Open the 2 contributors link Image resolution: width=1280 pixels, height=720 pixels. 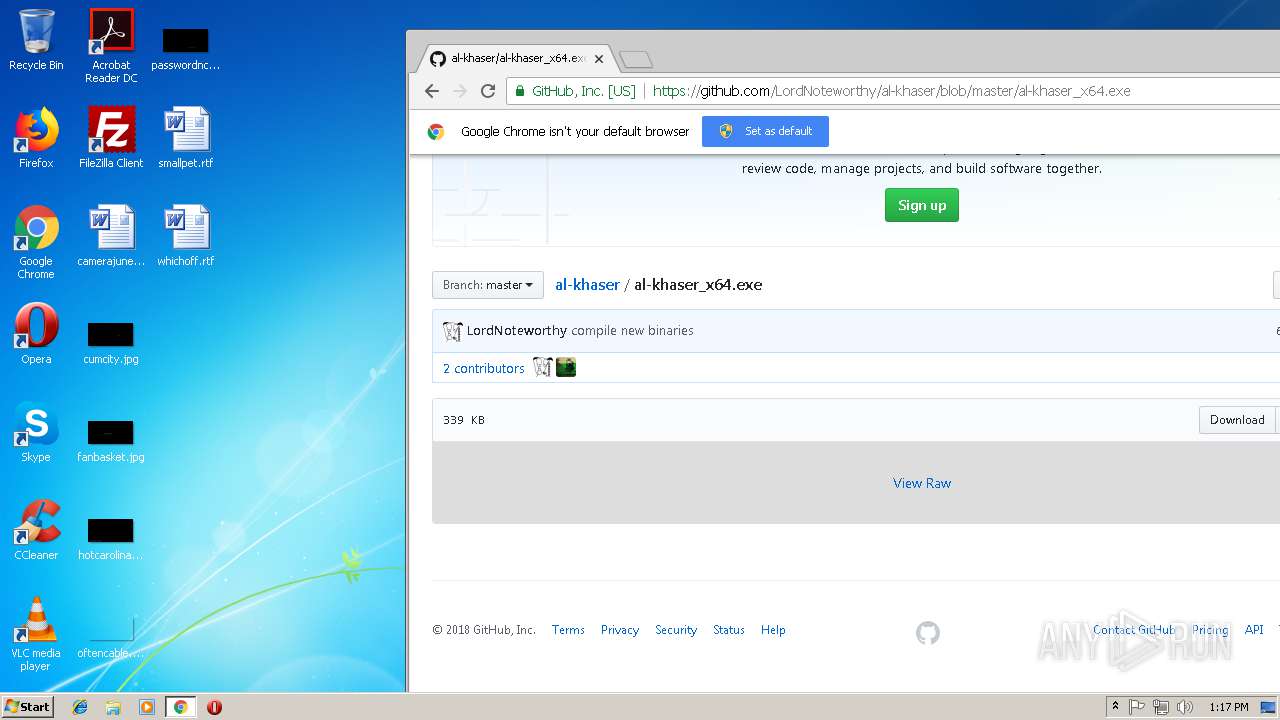(484, 368)
